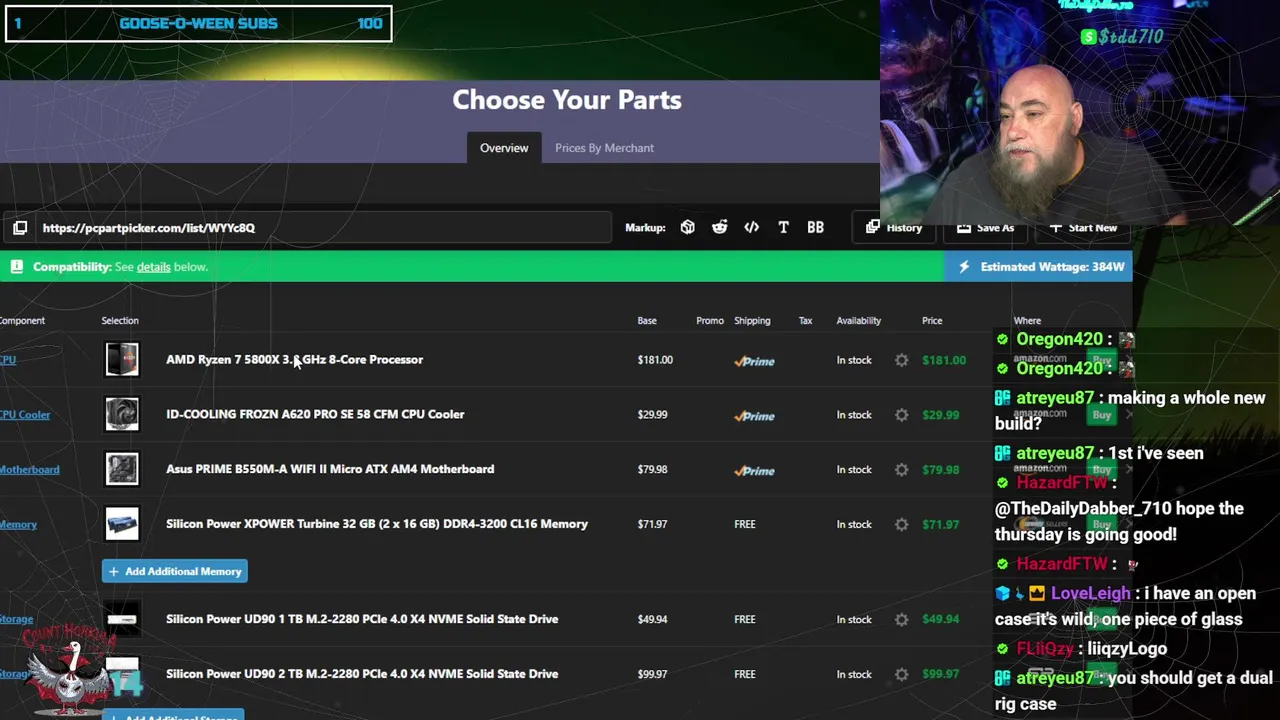Open settings gear for the UD90 1 TB SSD row
The image size is (1280, 720).
pyautogui.click(x=902, y=620)
